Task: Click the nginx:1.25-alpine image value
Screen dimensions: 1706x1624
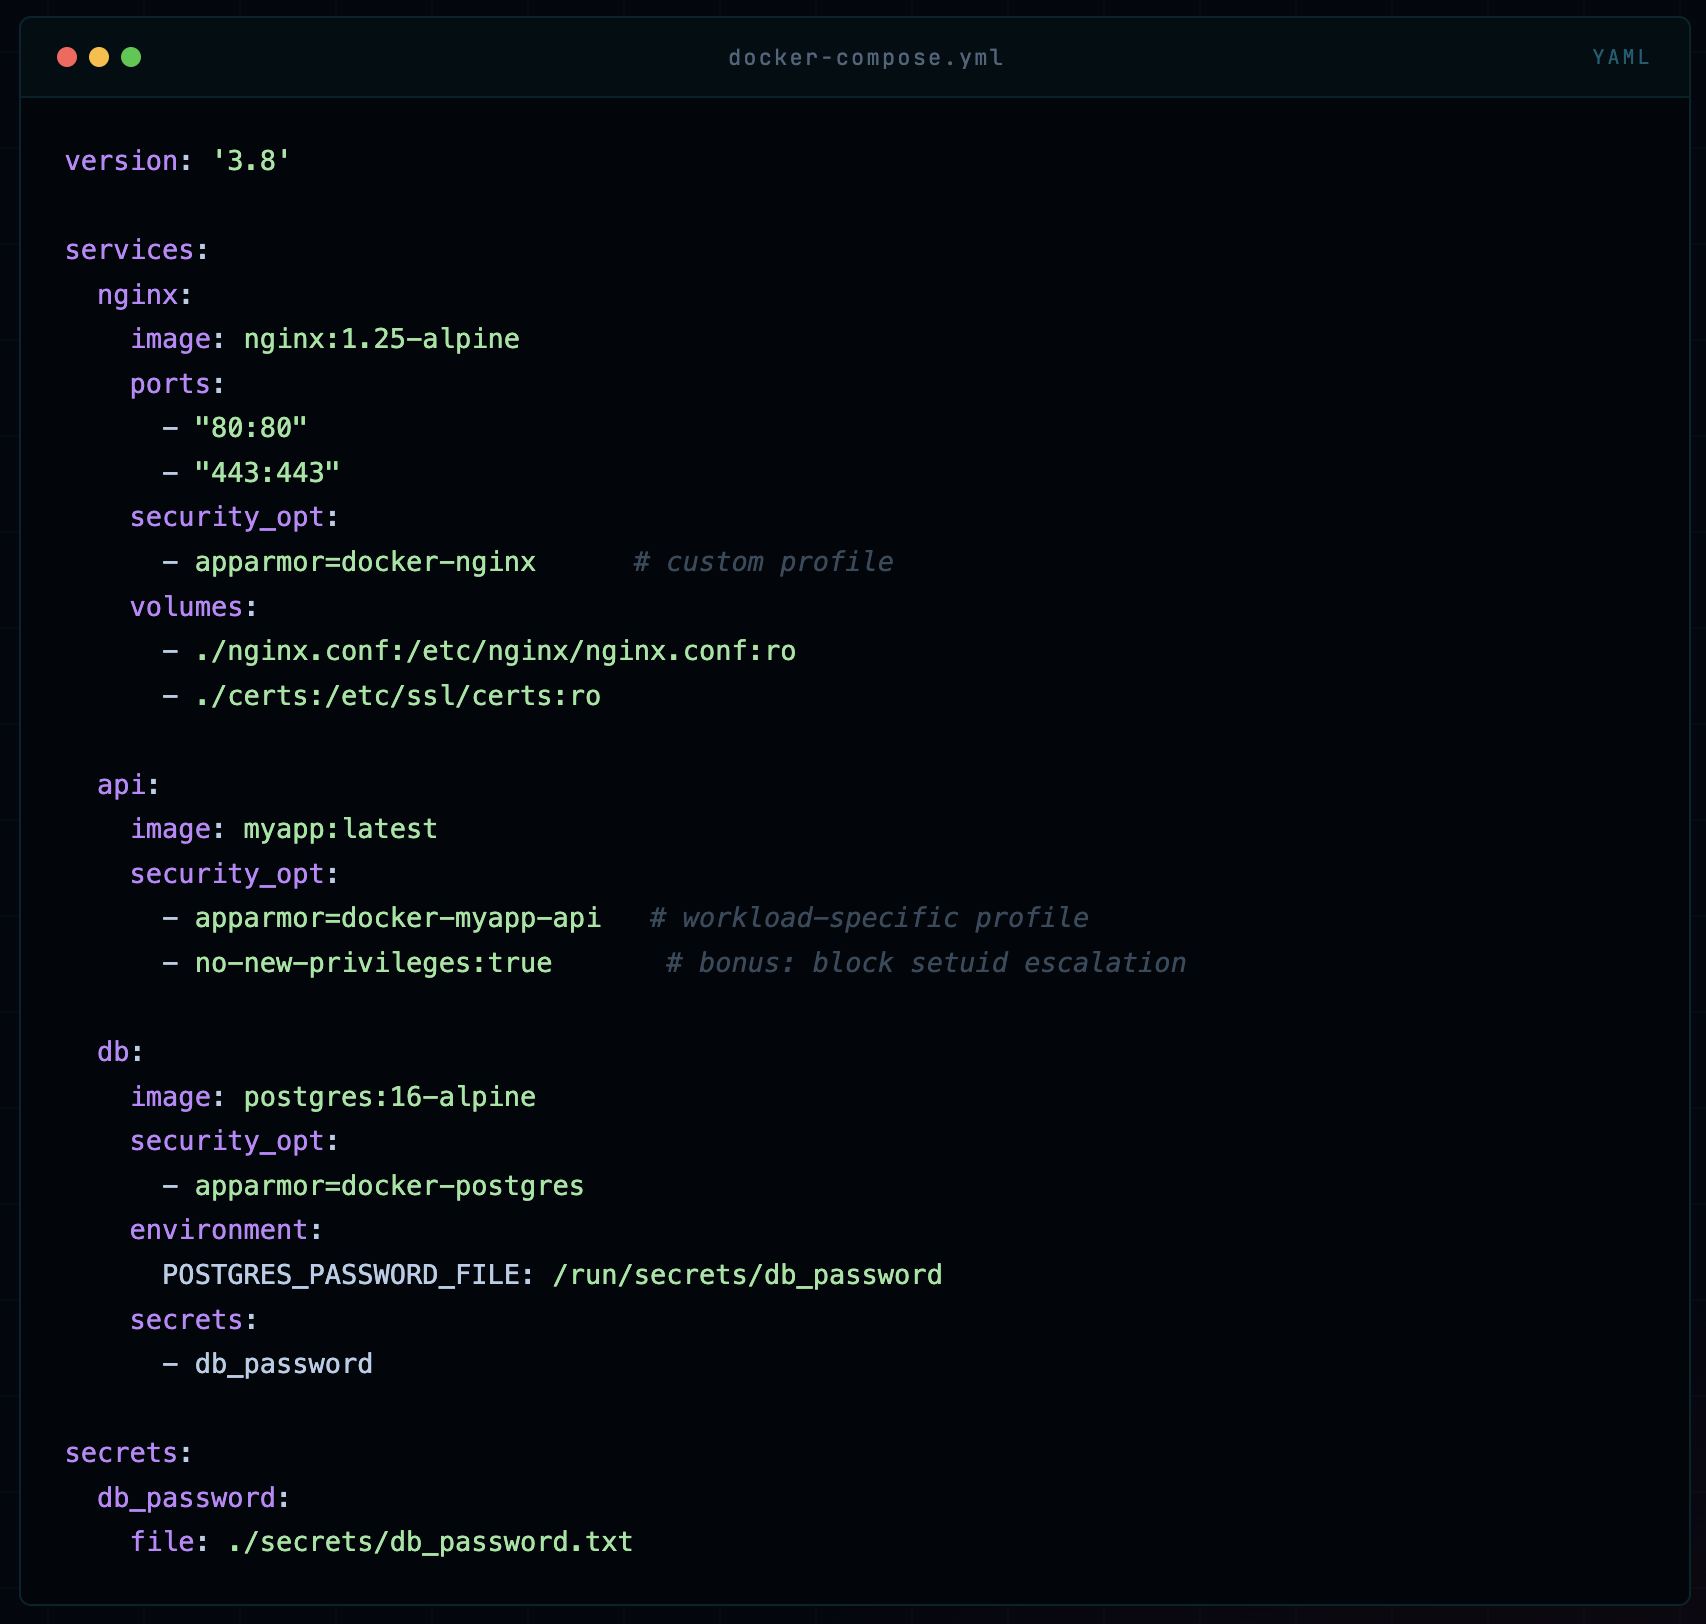Action: point(381,339)
